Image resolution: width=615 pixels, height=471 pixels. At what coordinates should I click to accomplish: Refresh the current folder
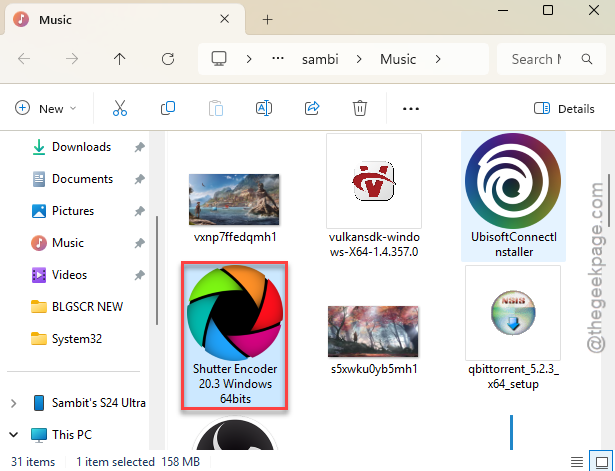pos(168,59)
